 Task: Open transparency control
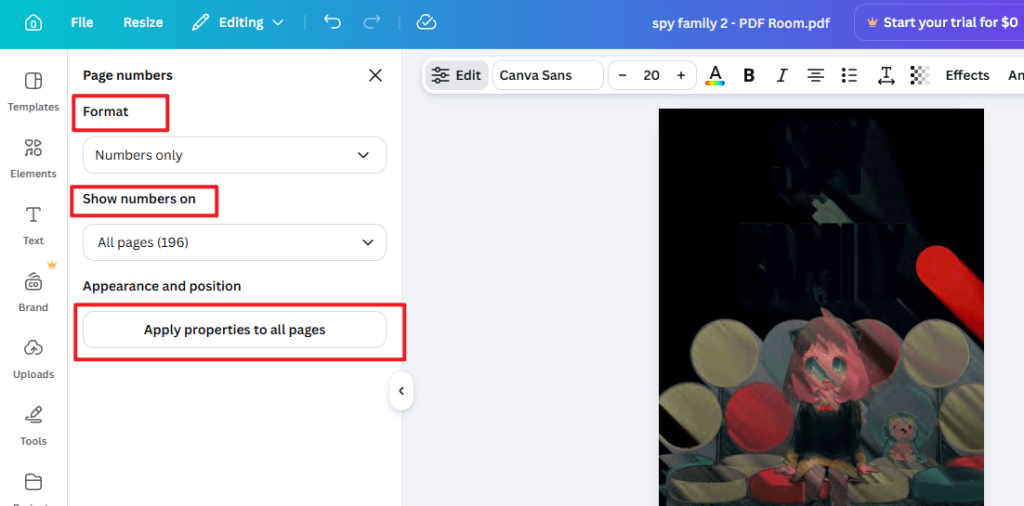[920, 76]
